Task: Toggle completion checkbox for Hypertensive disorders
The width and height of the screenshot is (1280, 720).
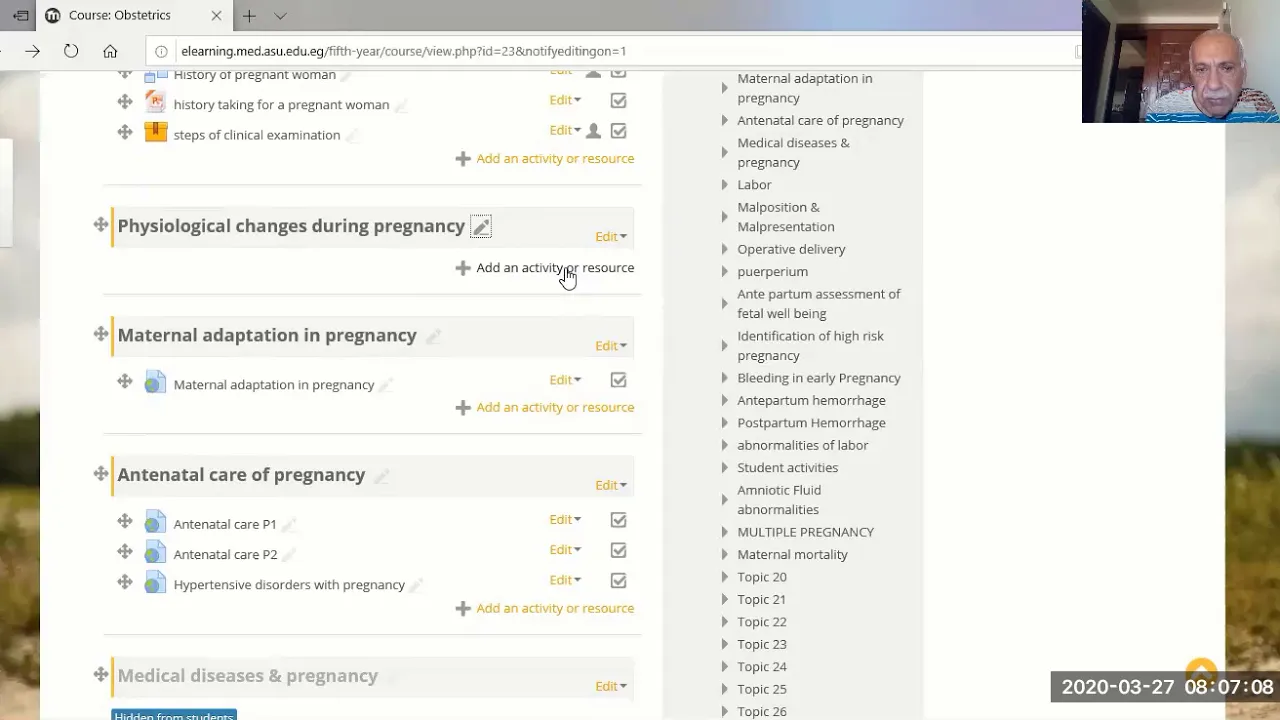Action: pos(618,580)
